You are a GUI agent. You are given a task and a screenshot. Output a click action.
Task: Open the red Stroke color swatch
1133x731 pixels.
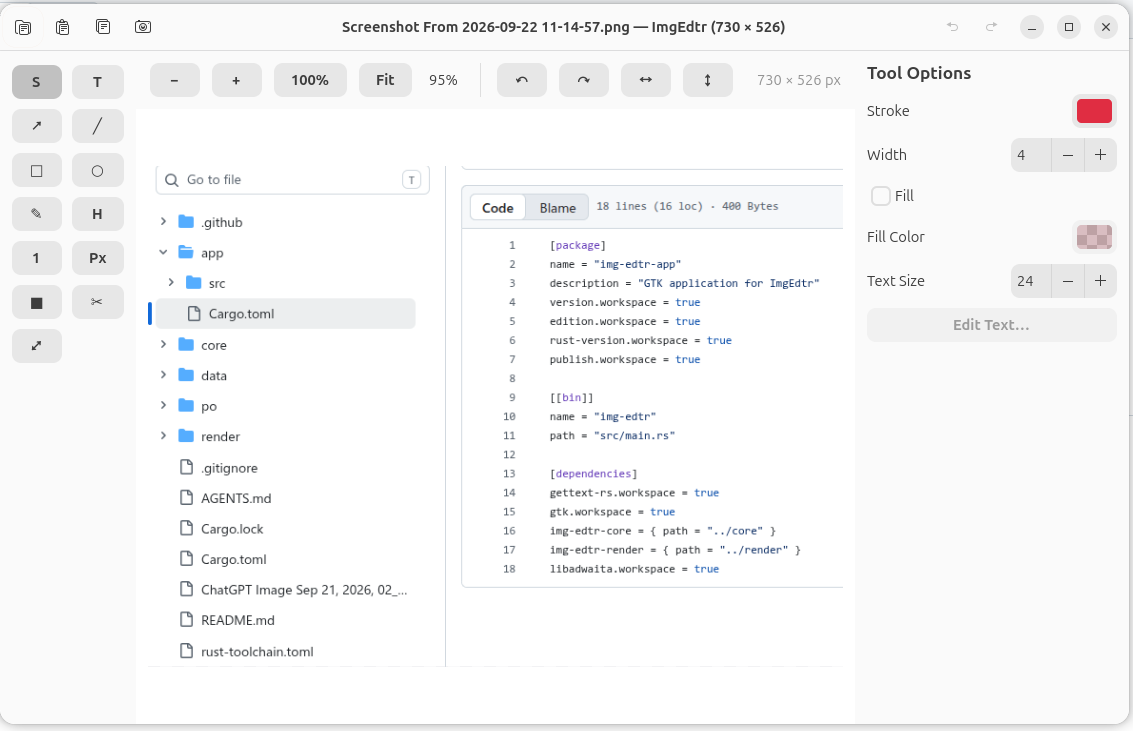point(1094,111)
